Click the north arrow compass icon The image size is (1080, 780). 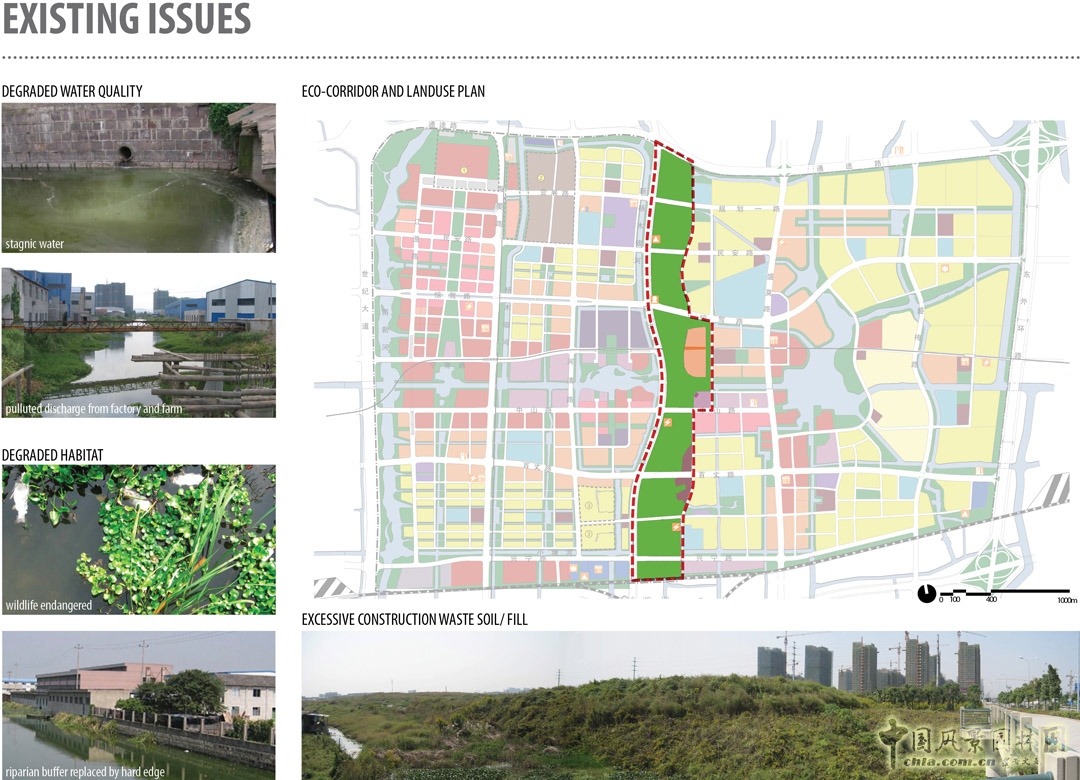pos(928,593)
